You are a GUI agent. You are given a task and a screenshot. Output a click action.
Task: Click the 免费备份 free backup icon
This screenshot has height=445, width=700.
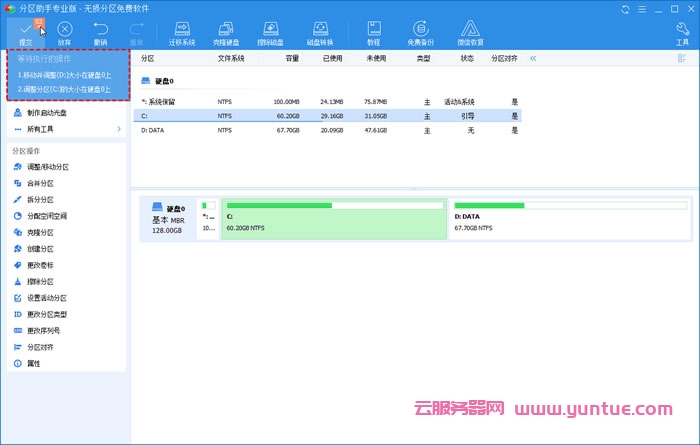pos(420,31)
